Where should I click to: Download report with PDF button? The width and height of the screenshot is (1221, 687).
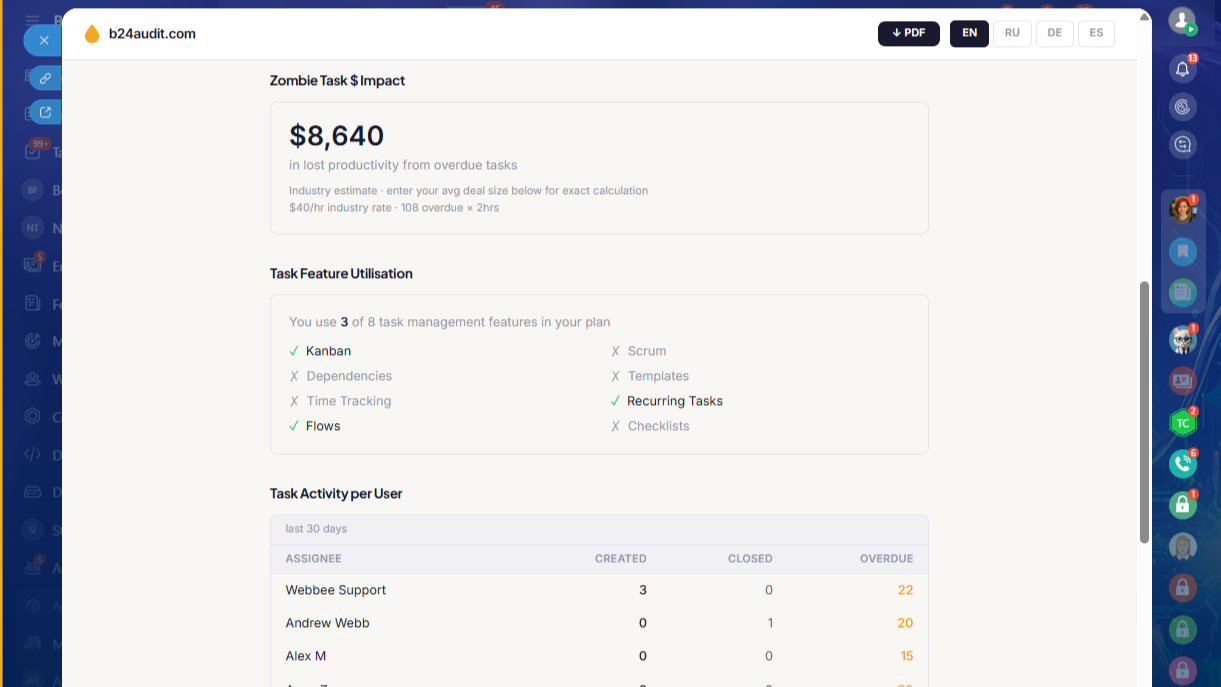909,33
